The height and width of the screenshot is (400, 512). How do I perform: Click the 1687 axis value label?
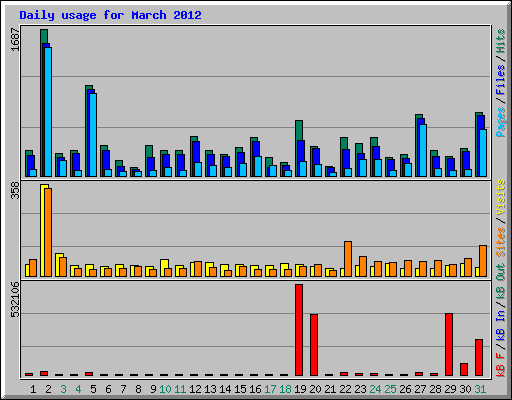(x=15, y=40)
